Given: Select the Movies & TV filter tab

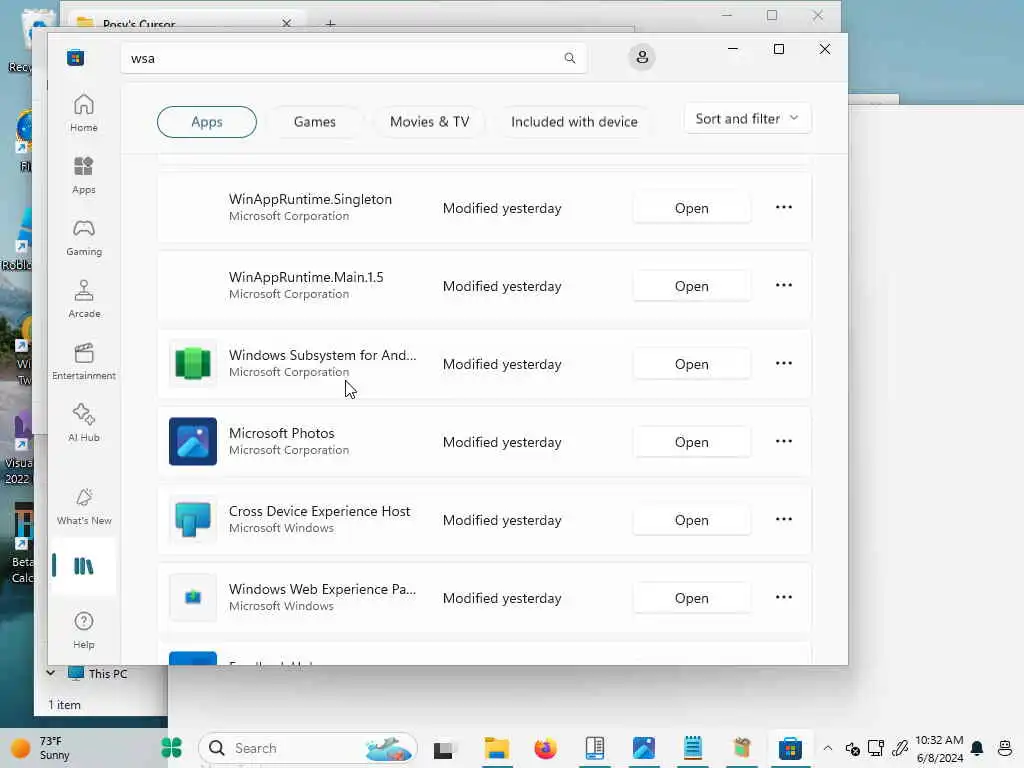Looking at the screenshot, I should coord(429,122).
